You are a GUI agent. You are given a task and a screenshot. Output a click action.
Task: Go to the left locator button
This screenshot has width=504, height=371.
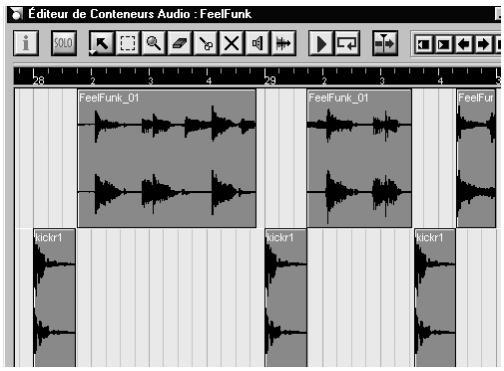[423, 44]
